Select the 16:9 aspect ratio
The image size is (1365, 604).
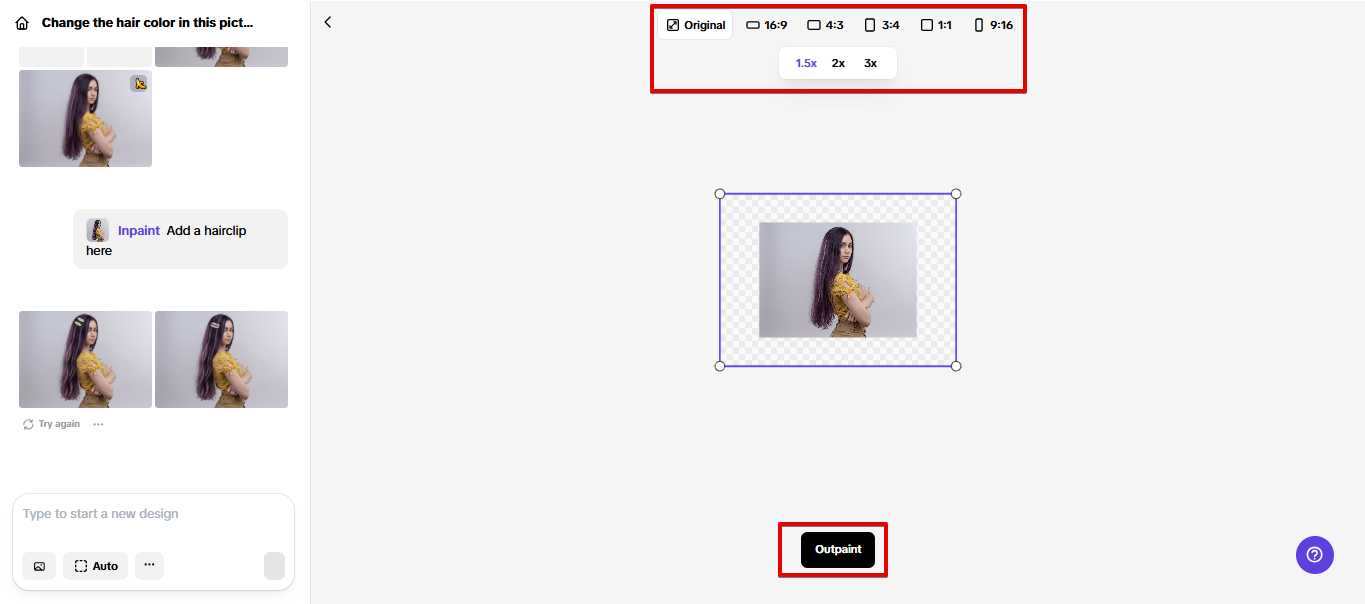point(766,24)
